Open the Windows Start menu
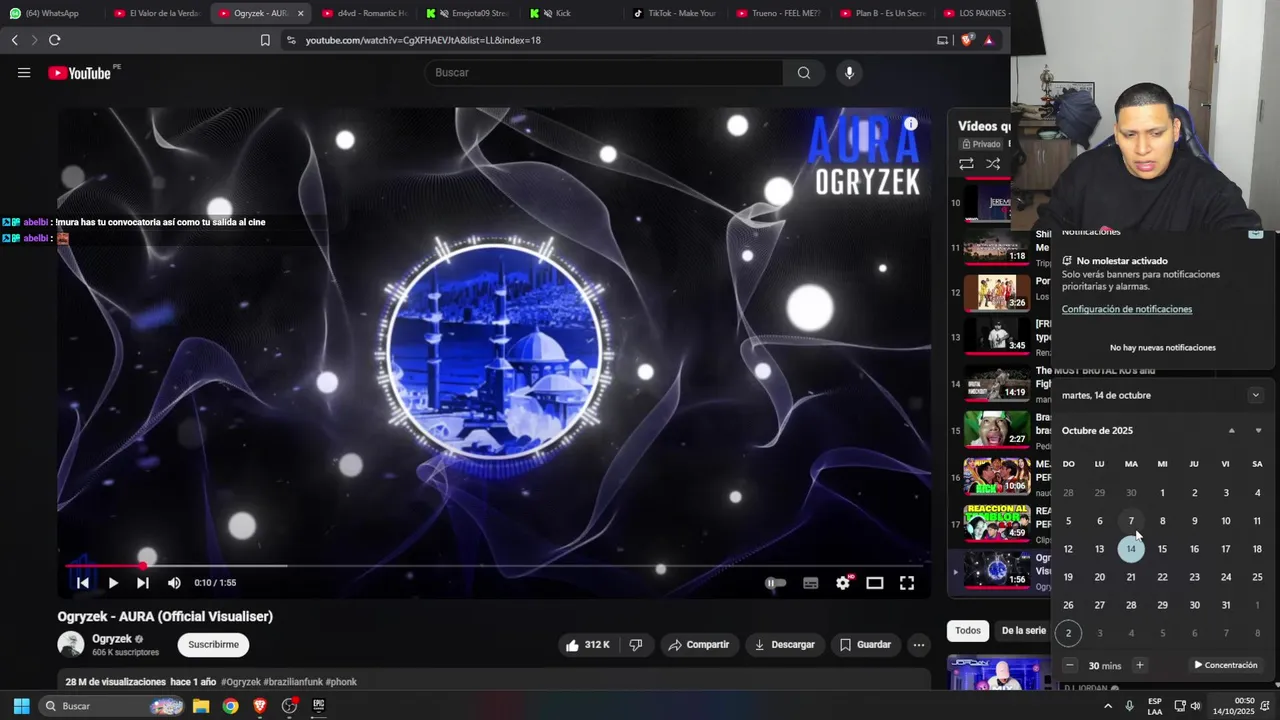 click(x=21, y=706)
